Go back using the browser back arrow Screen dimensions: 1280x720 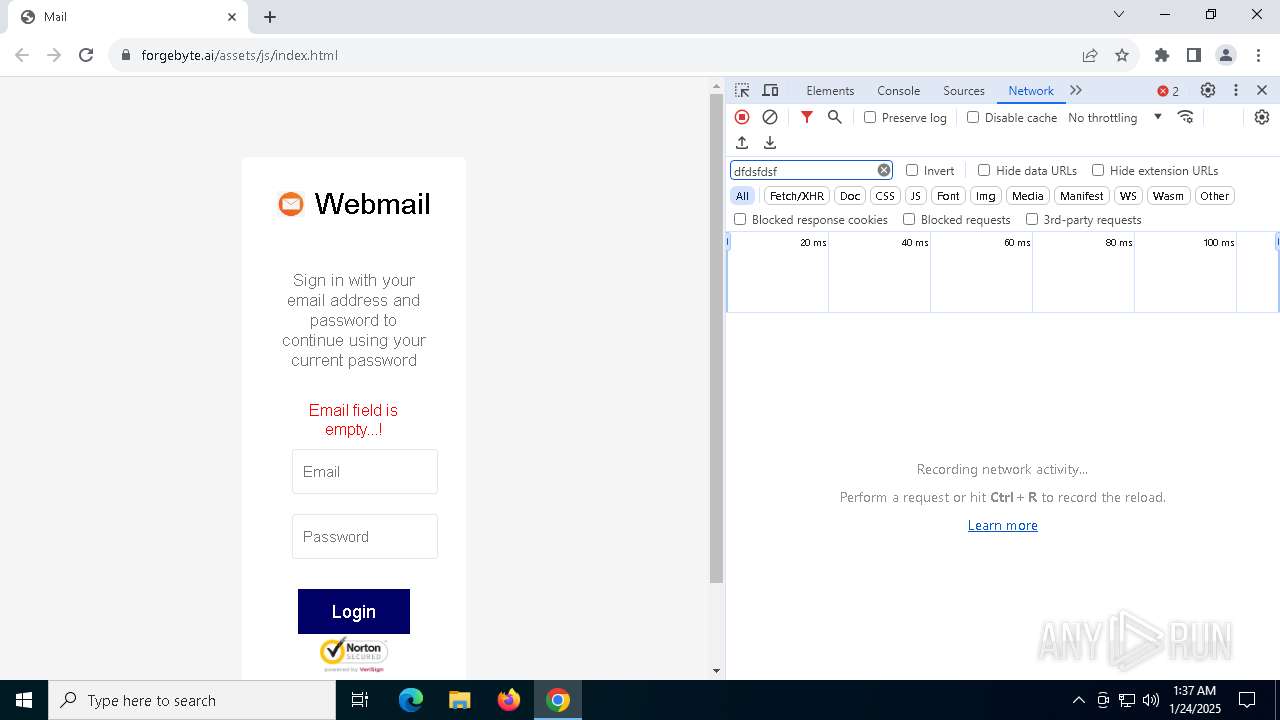22,55
